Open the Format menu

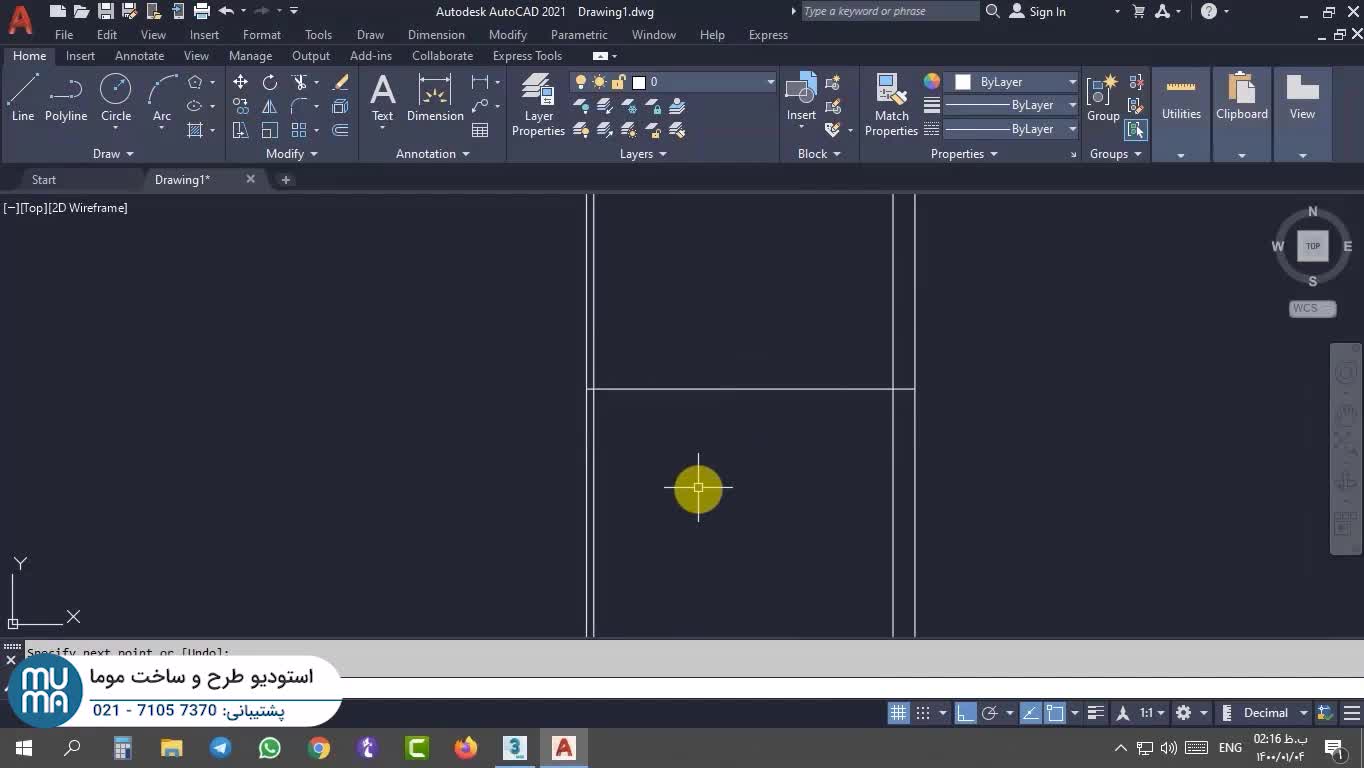tap(261, 35)
